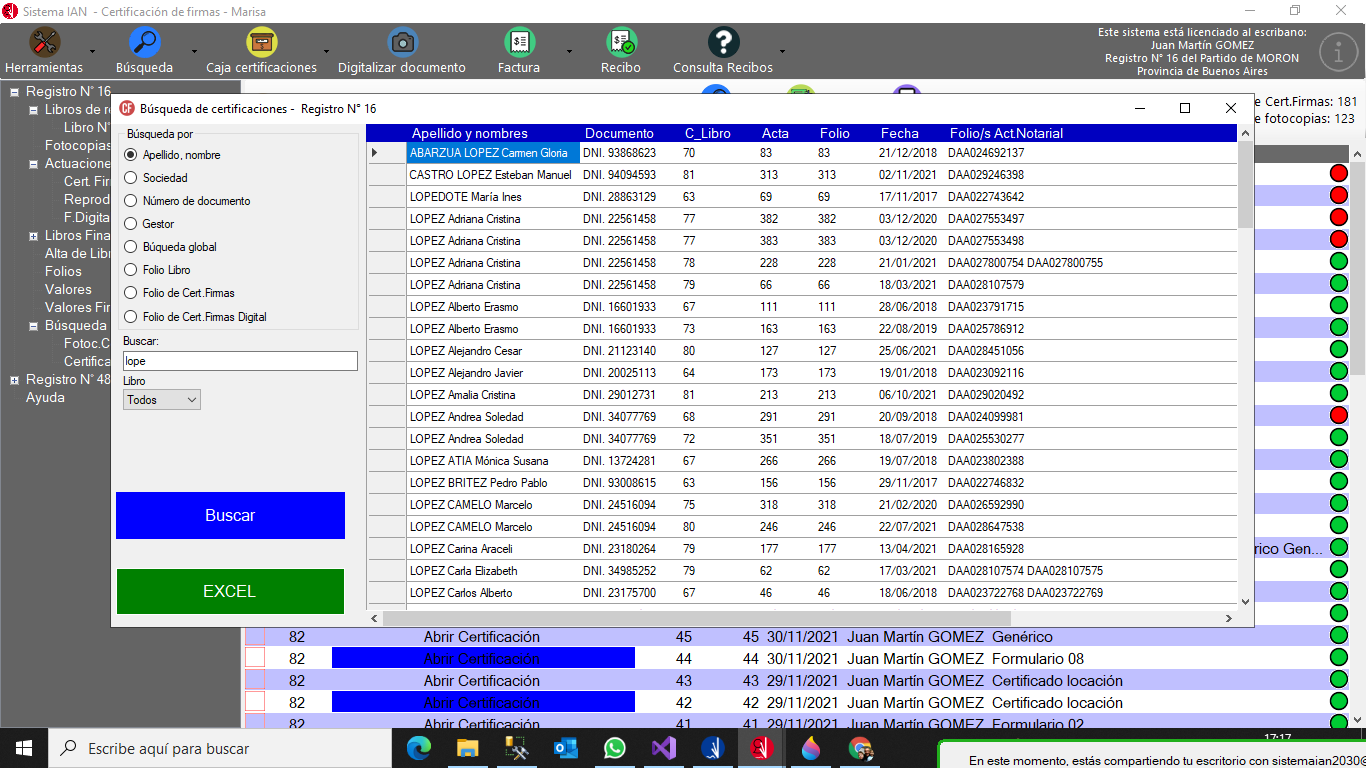The width and height of the screenshot is (1366, 768).
Task: Open the Herramientas tools icon
Action: (x=44, y=43)
